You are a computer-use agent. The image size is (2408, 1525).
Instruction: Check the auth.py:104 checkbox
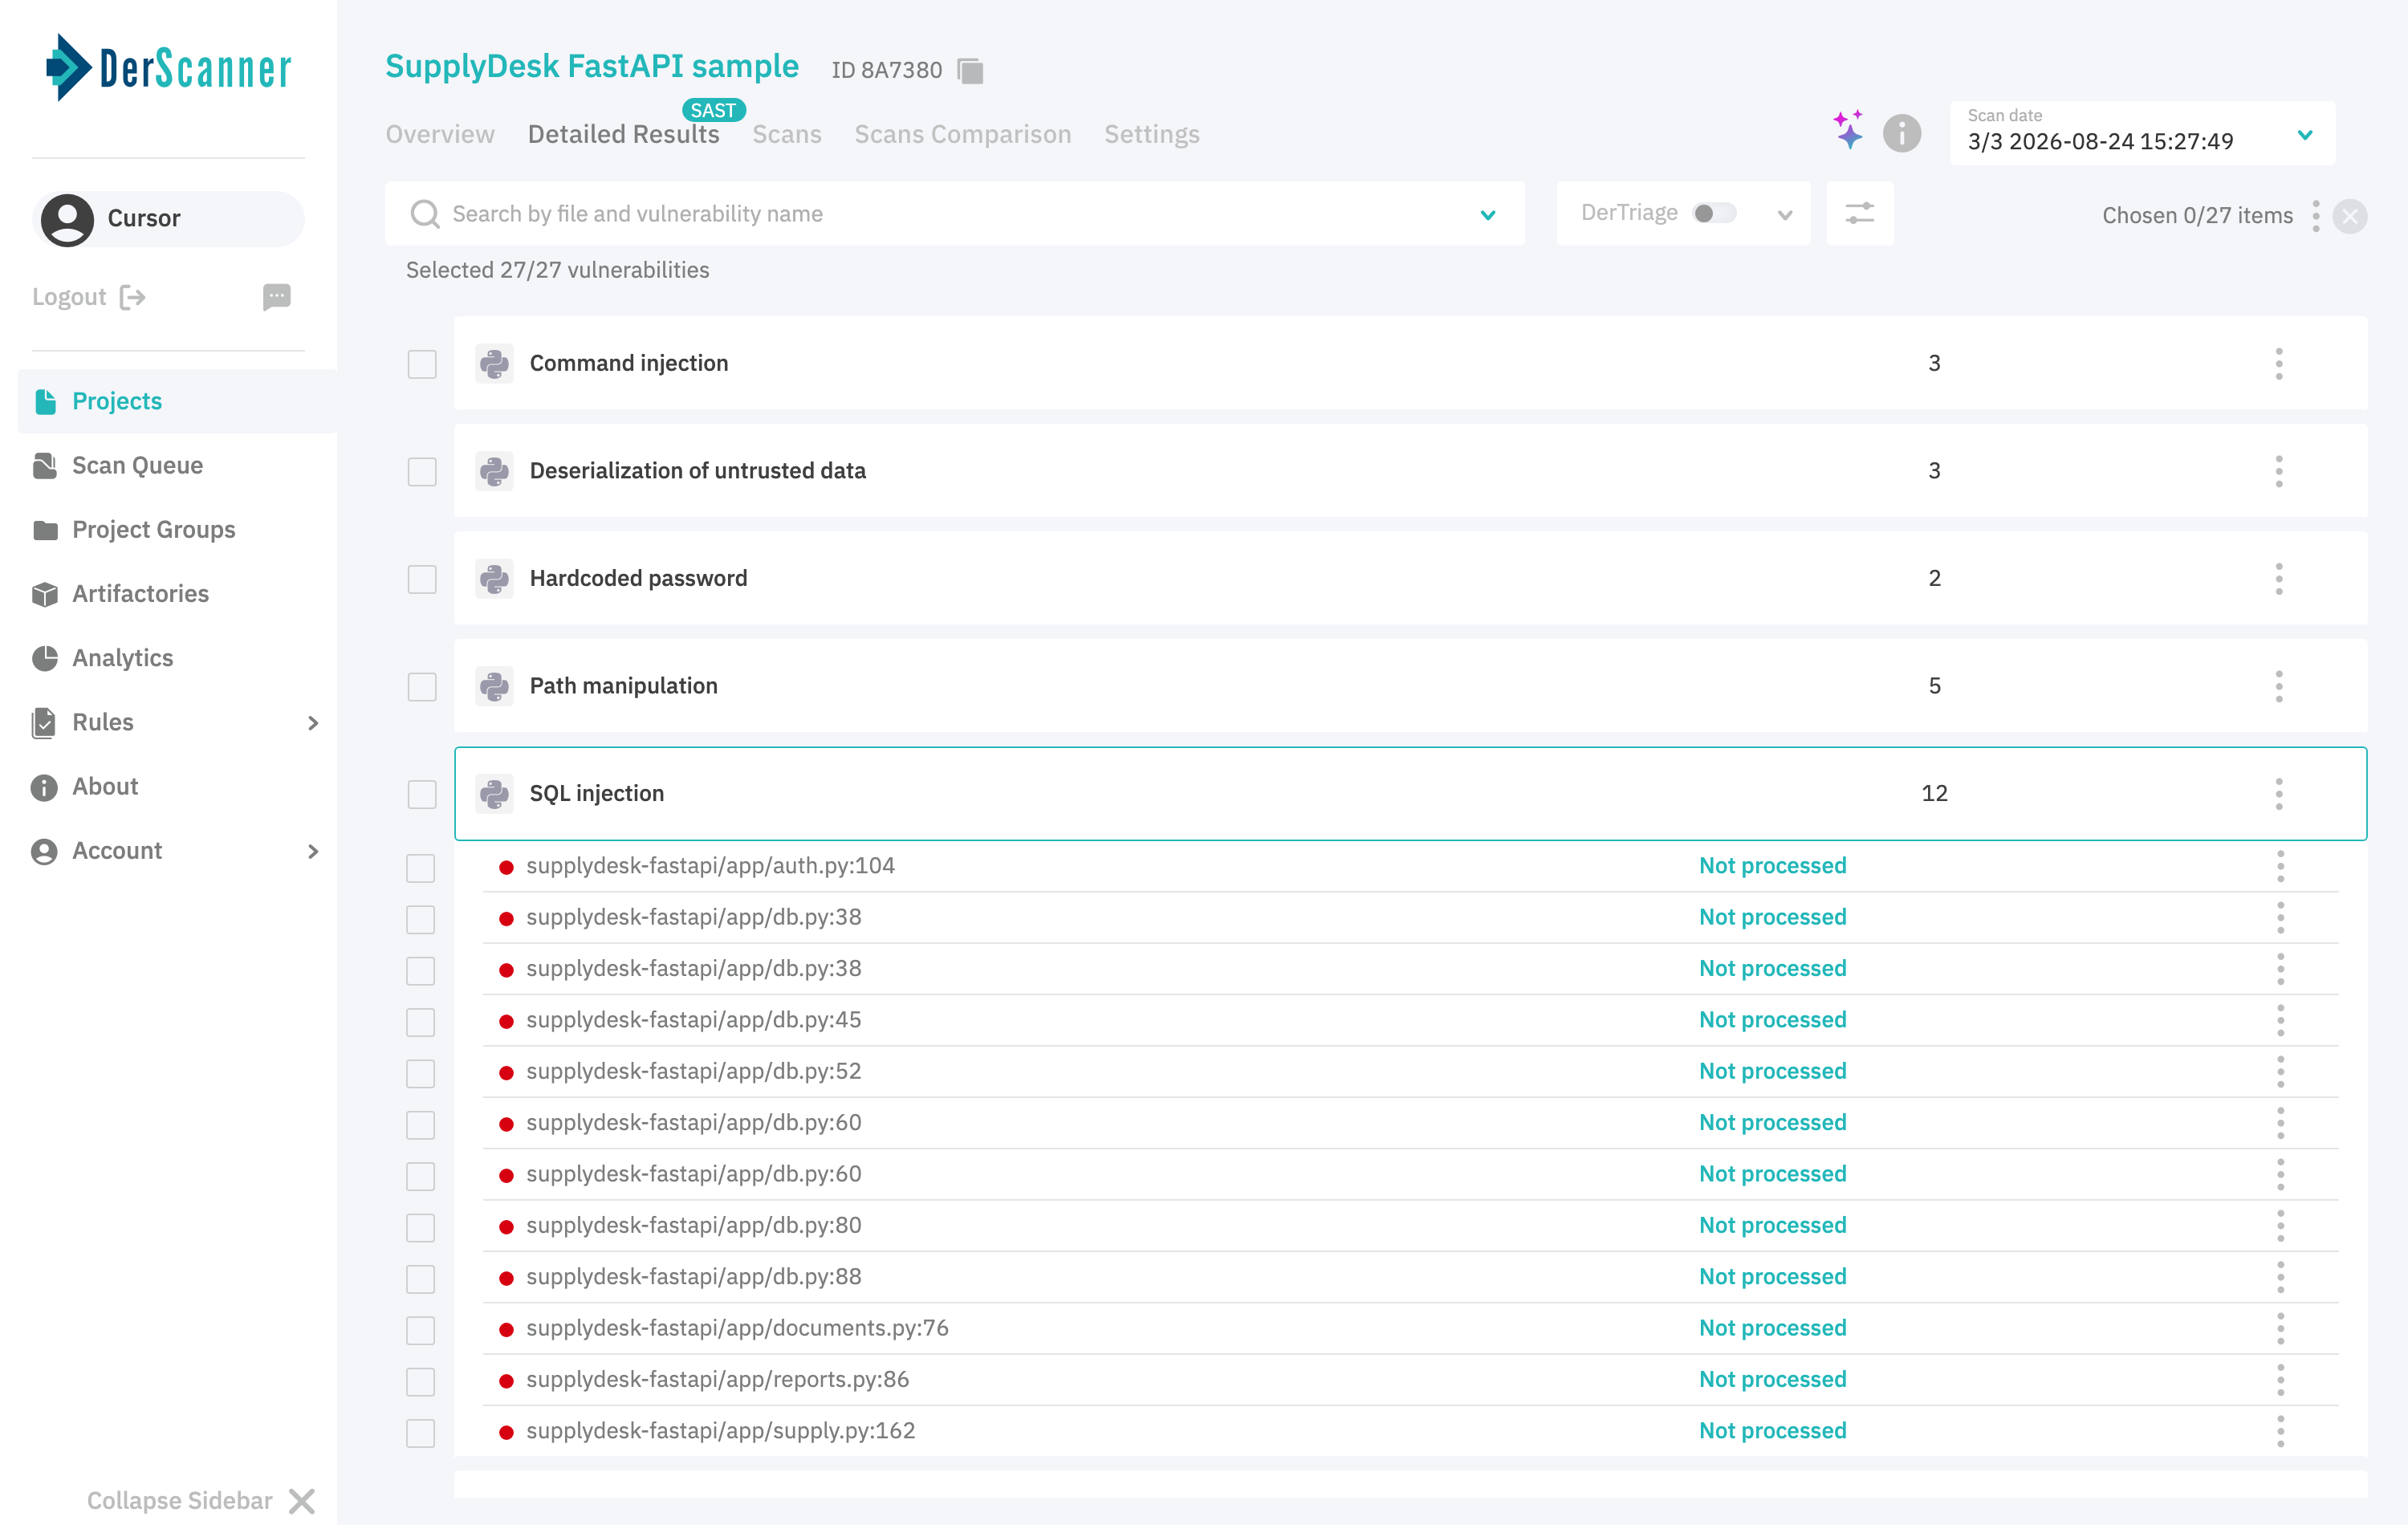pyautogui.click(x=421, y=868)
